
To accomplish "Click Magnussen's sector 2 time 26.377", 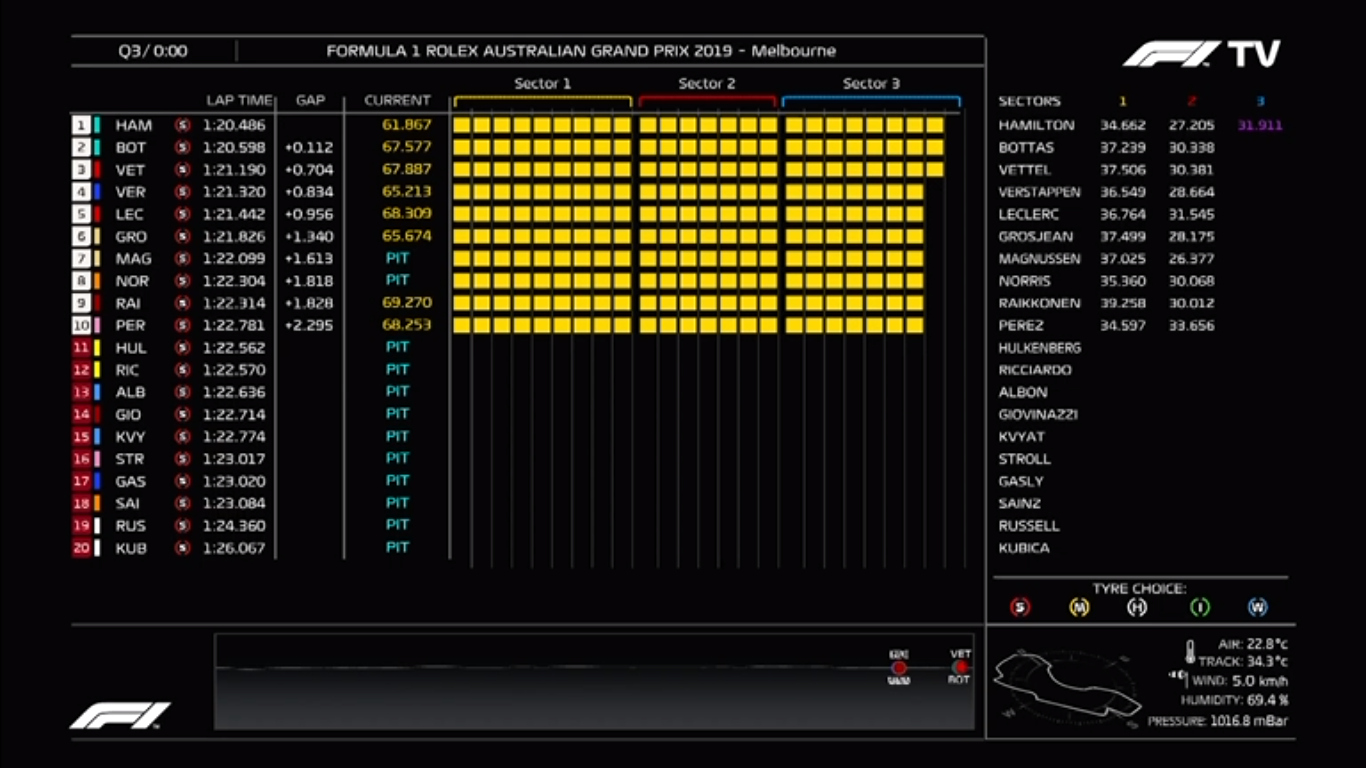I will click(x=1191, y=258).
